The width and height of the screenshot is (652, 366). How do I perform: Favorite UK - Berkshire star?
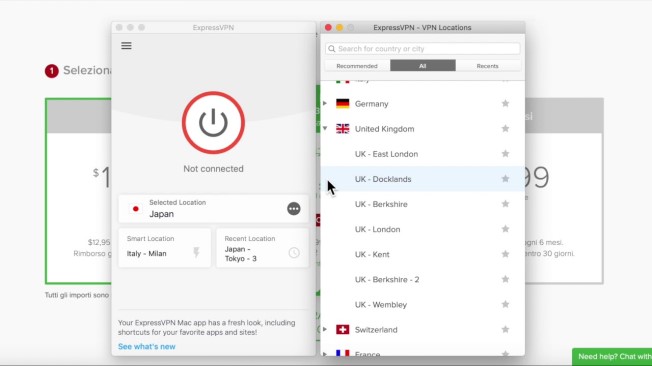coord(505,204)
